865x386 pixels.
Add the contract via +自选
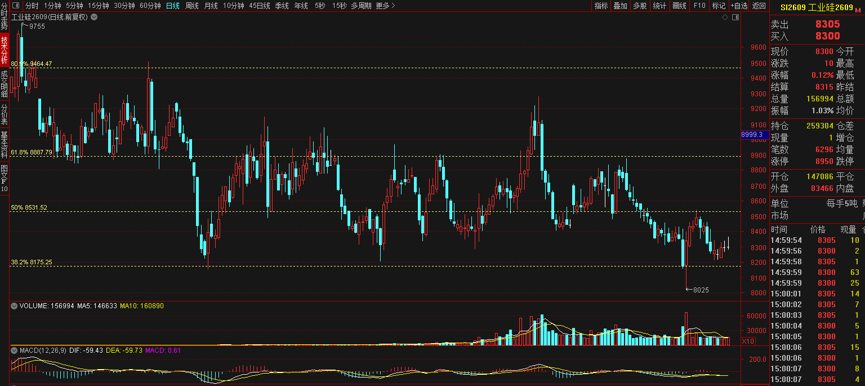coord(739,6)
